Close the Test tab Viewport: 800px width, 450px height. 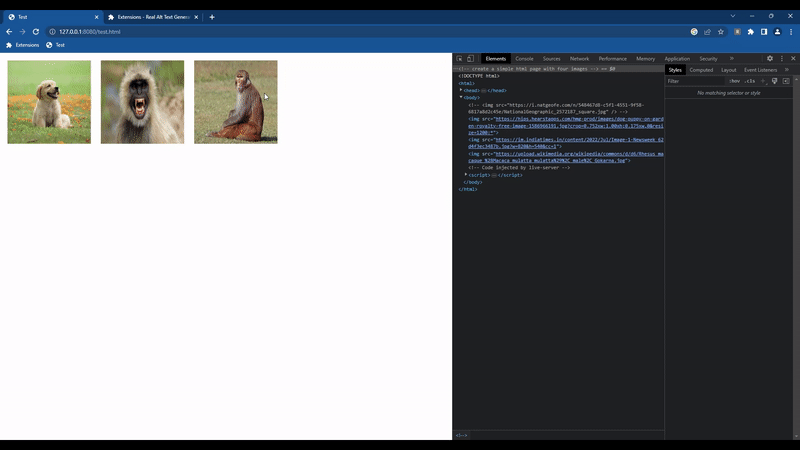point(96,17)
